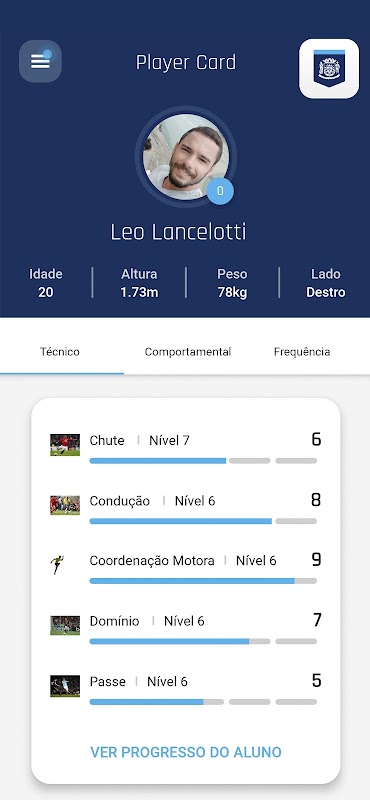The height and width of the screenshot is (800, 370).
Task: Tap the Lado Destro stat
Action: (x=326, y=283)
